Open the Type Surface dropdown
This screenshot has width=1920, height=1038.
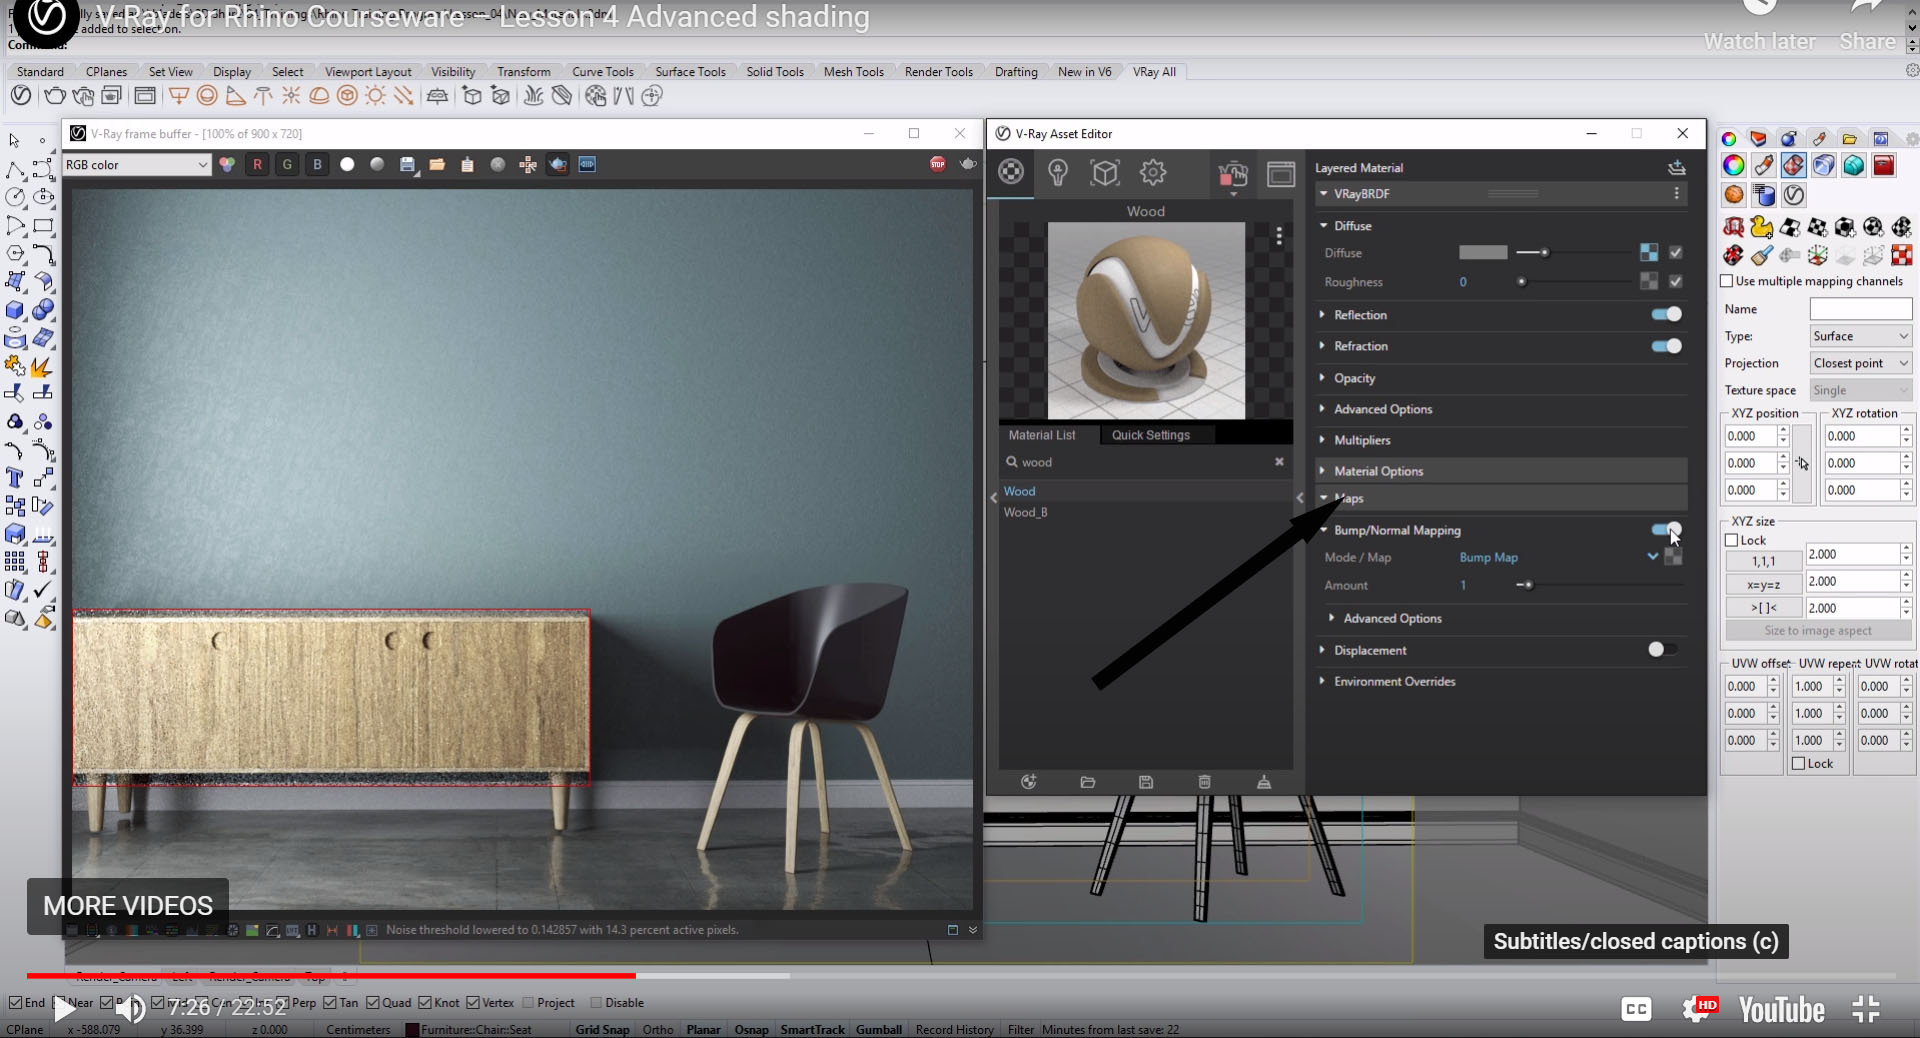click(x=1861, y=336)
